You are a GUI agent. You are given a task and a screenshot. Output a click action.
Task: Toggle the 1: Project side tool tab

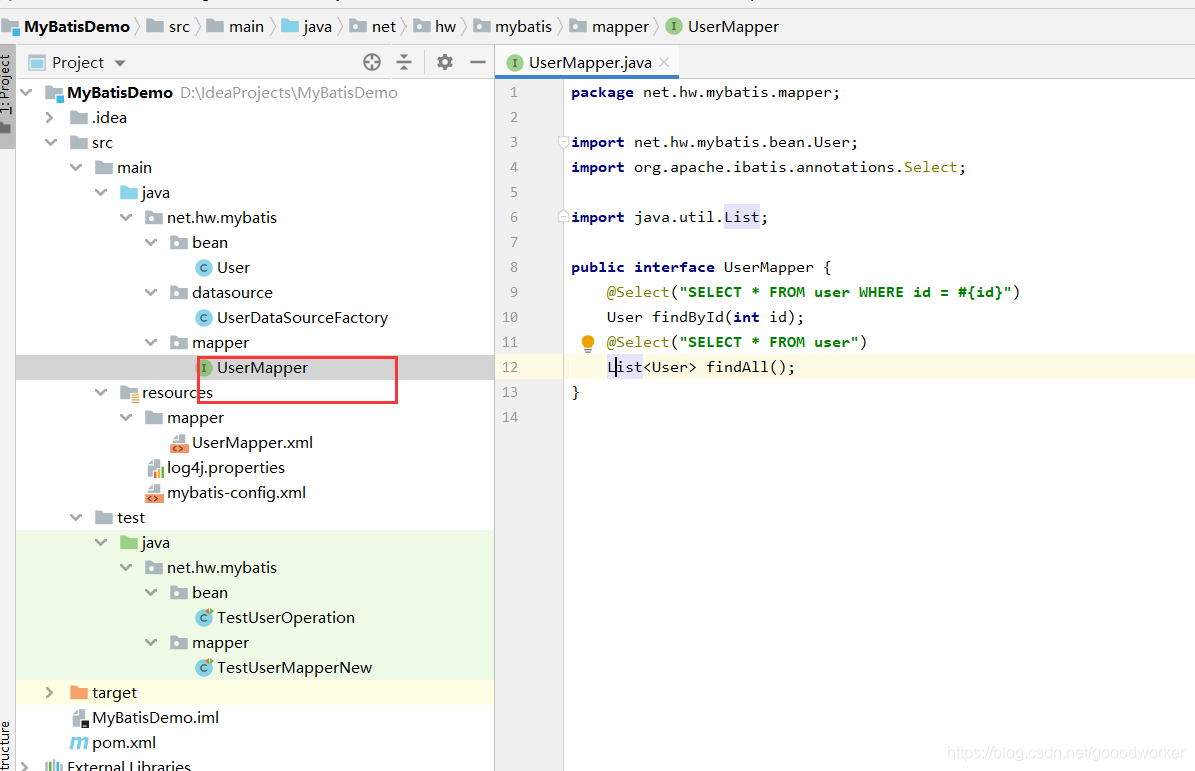6,95
